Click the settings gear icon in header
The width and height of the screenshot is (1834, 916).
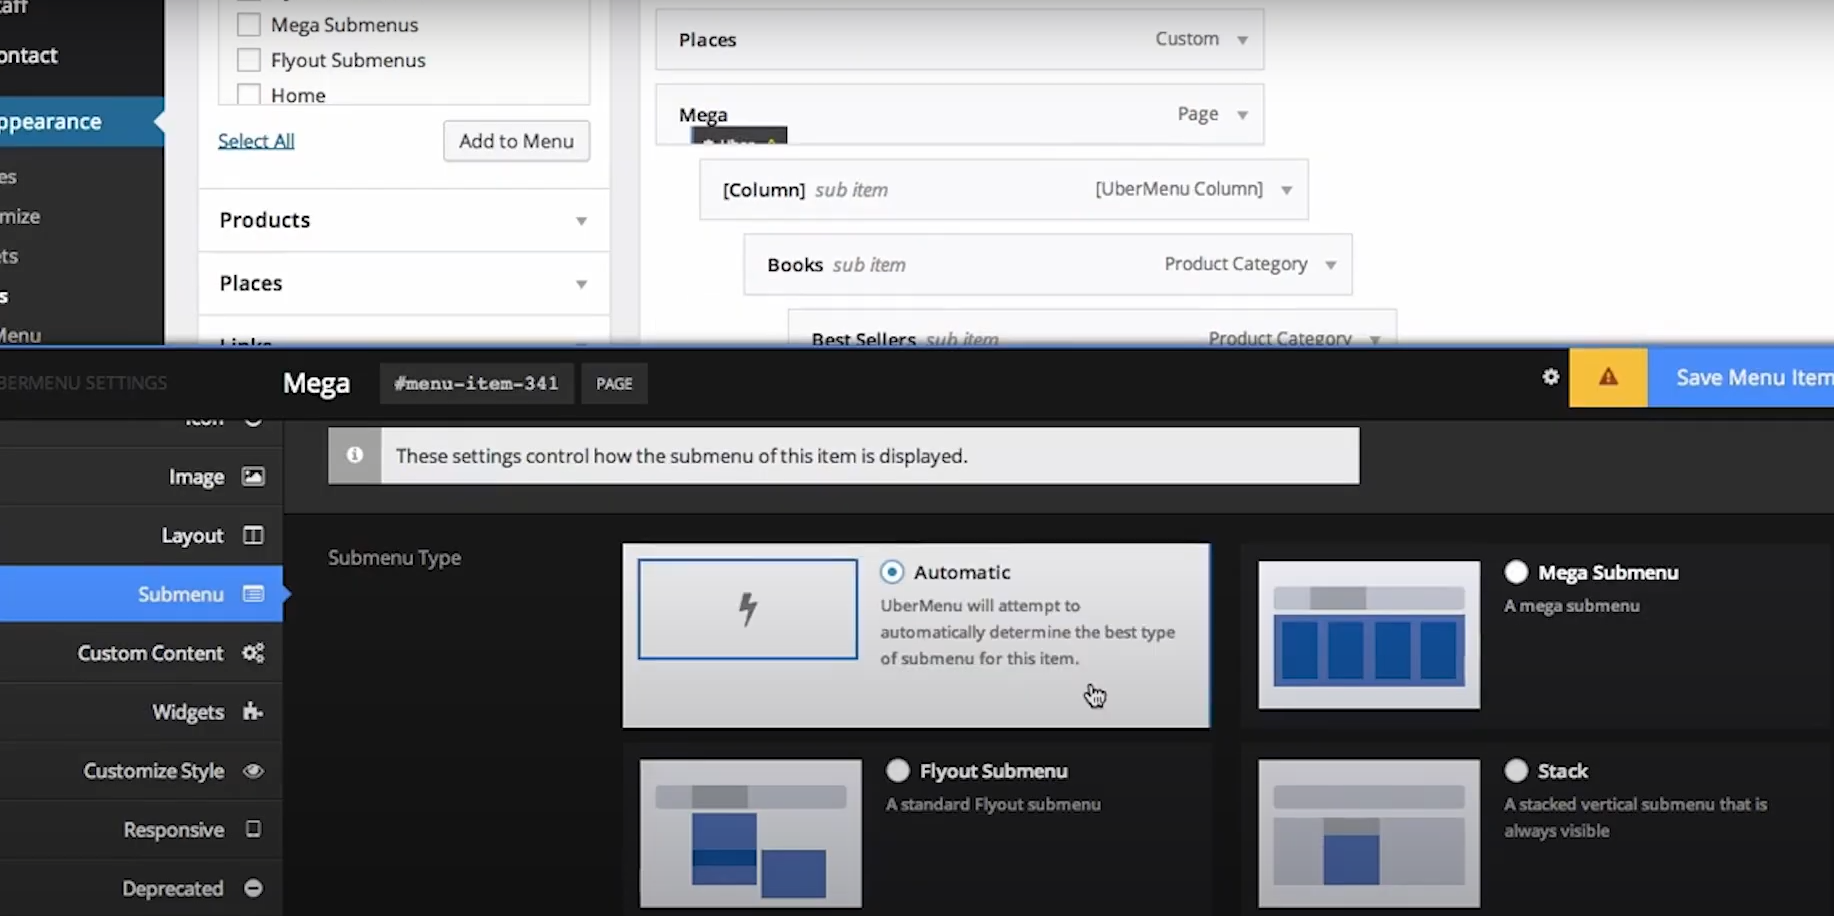(1550, 377)
